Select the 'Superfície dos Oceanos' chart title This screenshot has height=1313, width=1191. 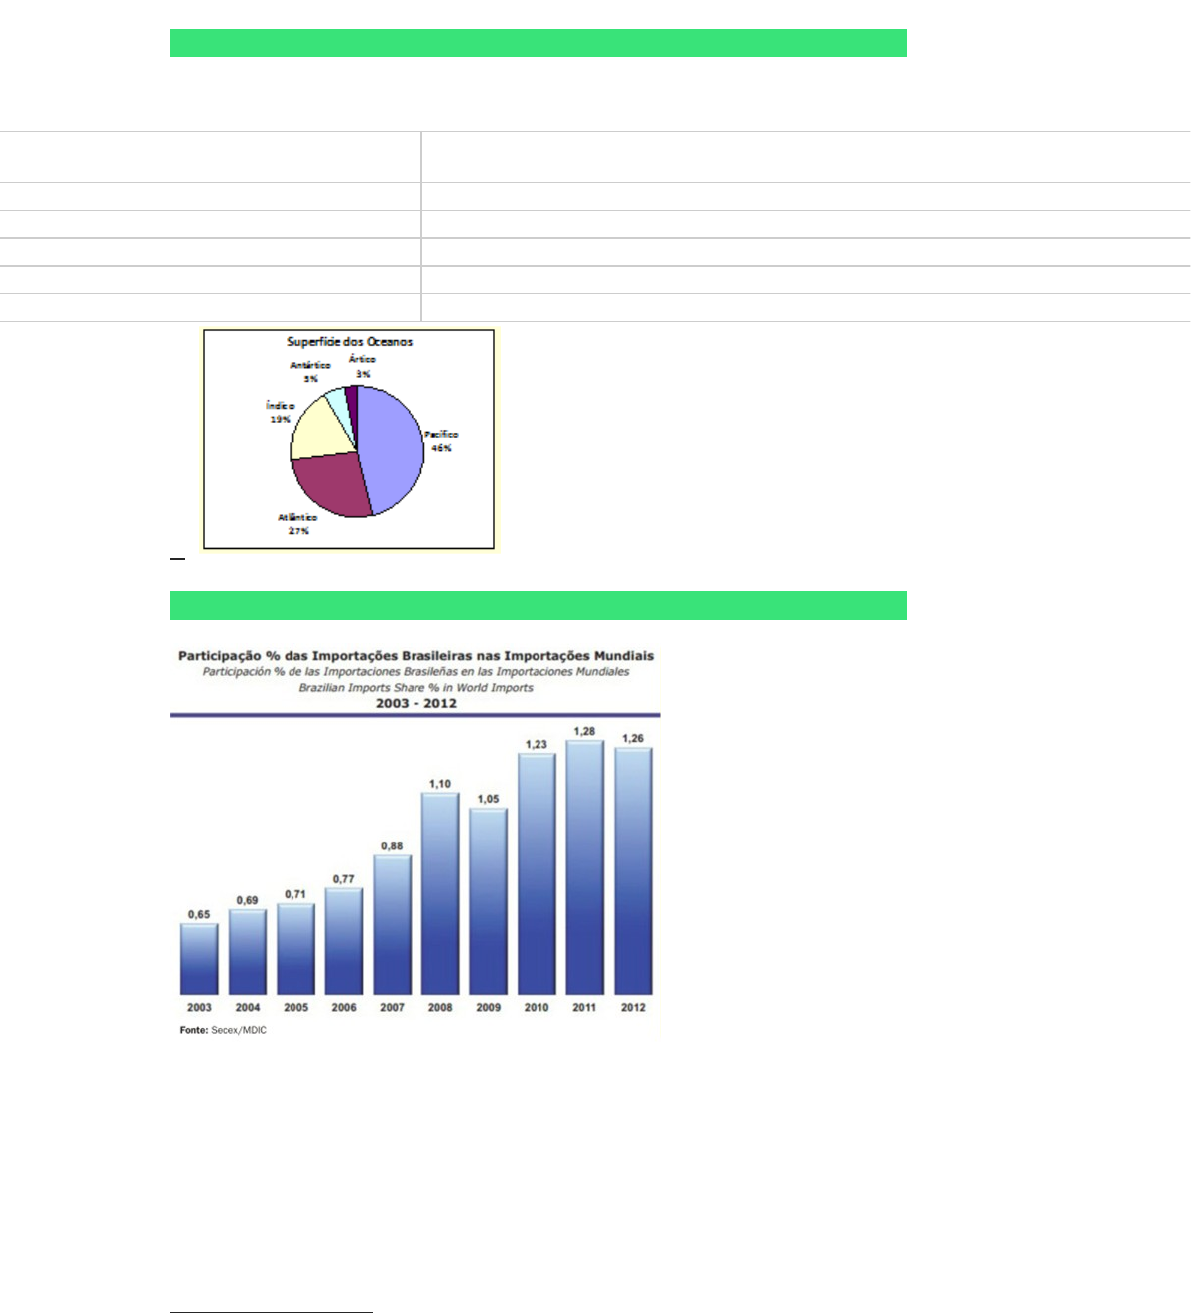350,342
